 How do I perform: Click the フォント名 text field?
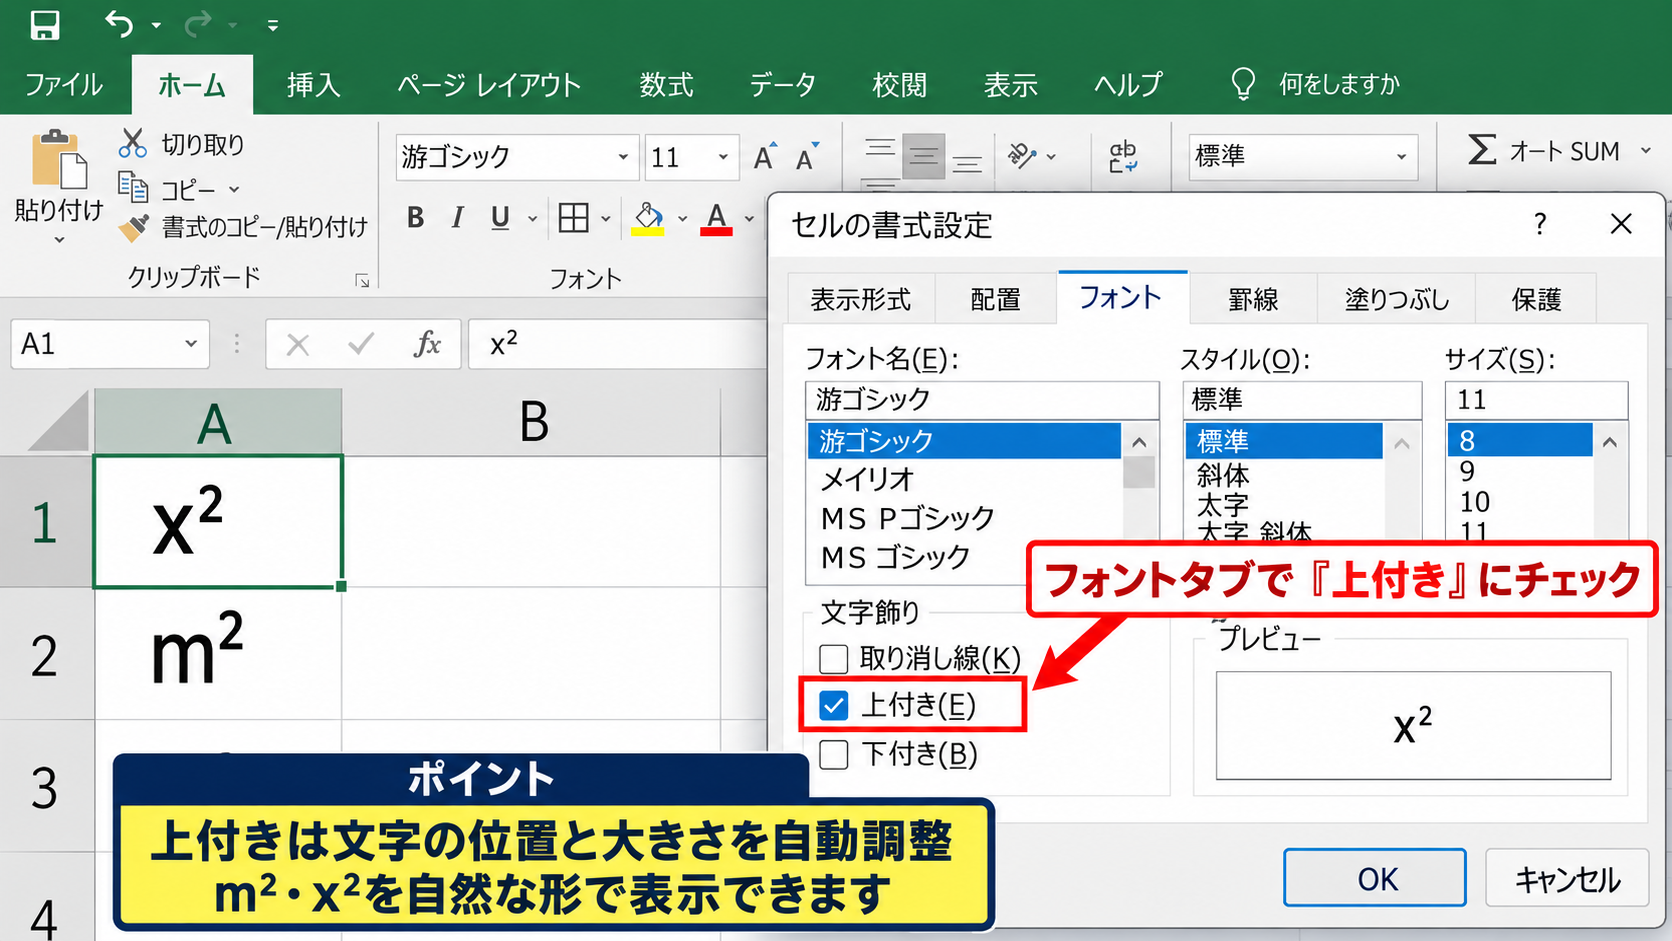(x=982, y=400)
